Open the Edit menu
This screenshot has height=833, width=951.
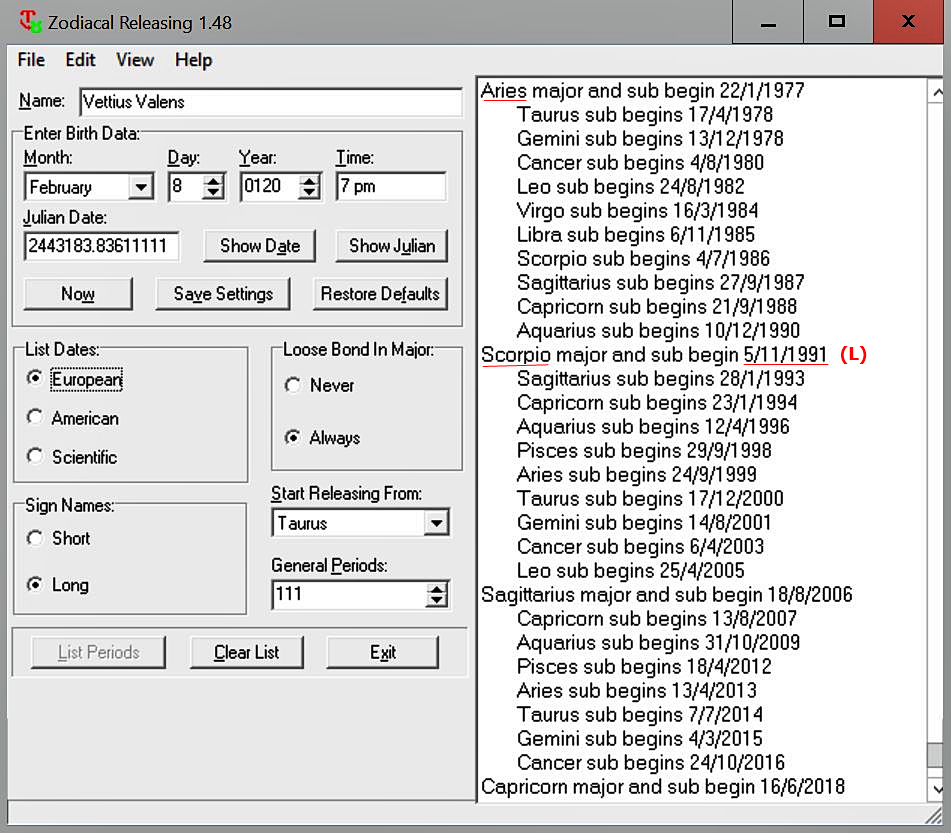[x=80, y=60]
